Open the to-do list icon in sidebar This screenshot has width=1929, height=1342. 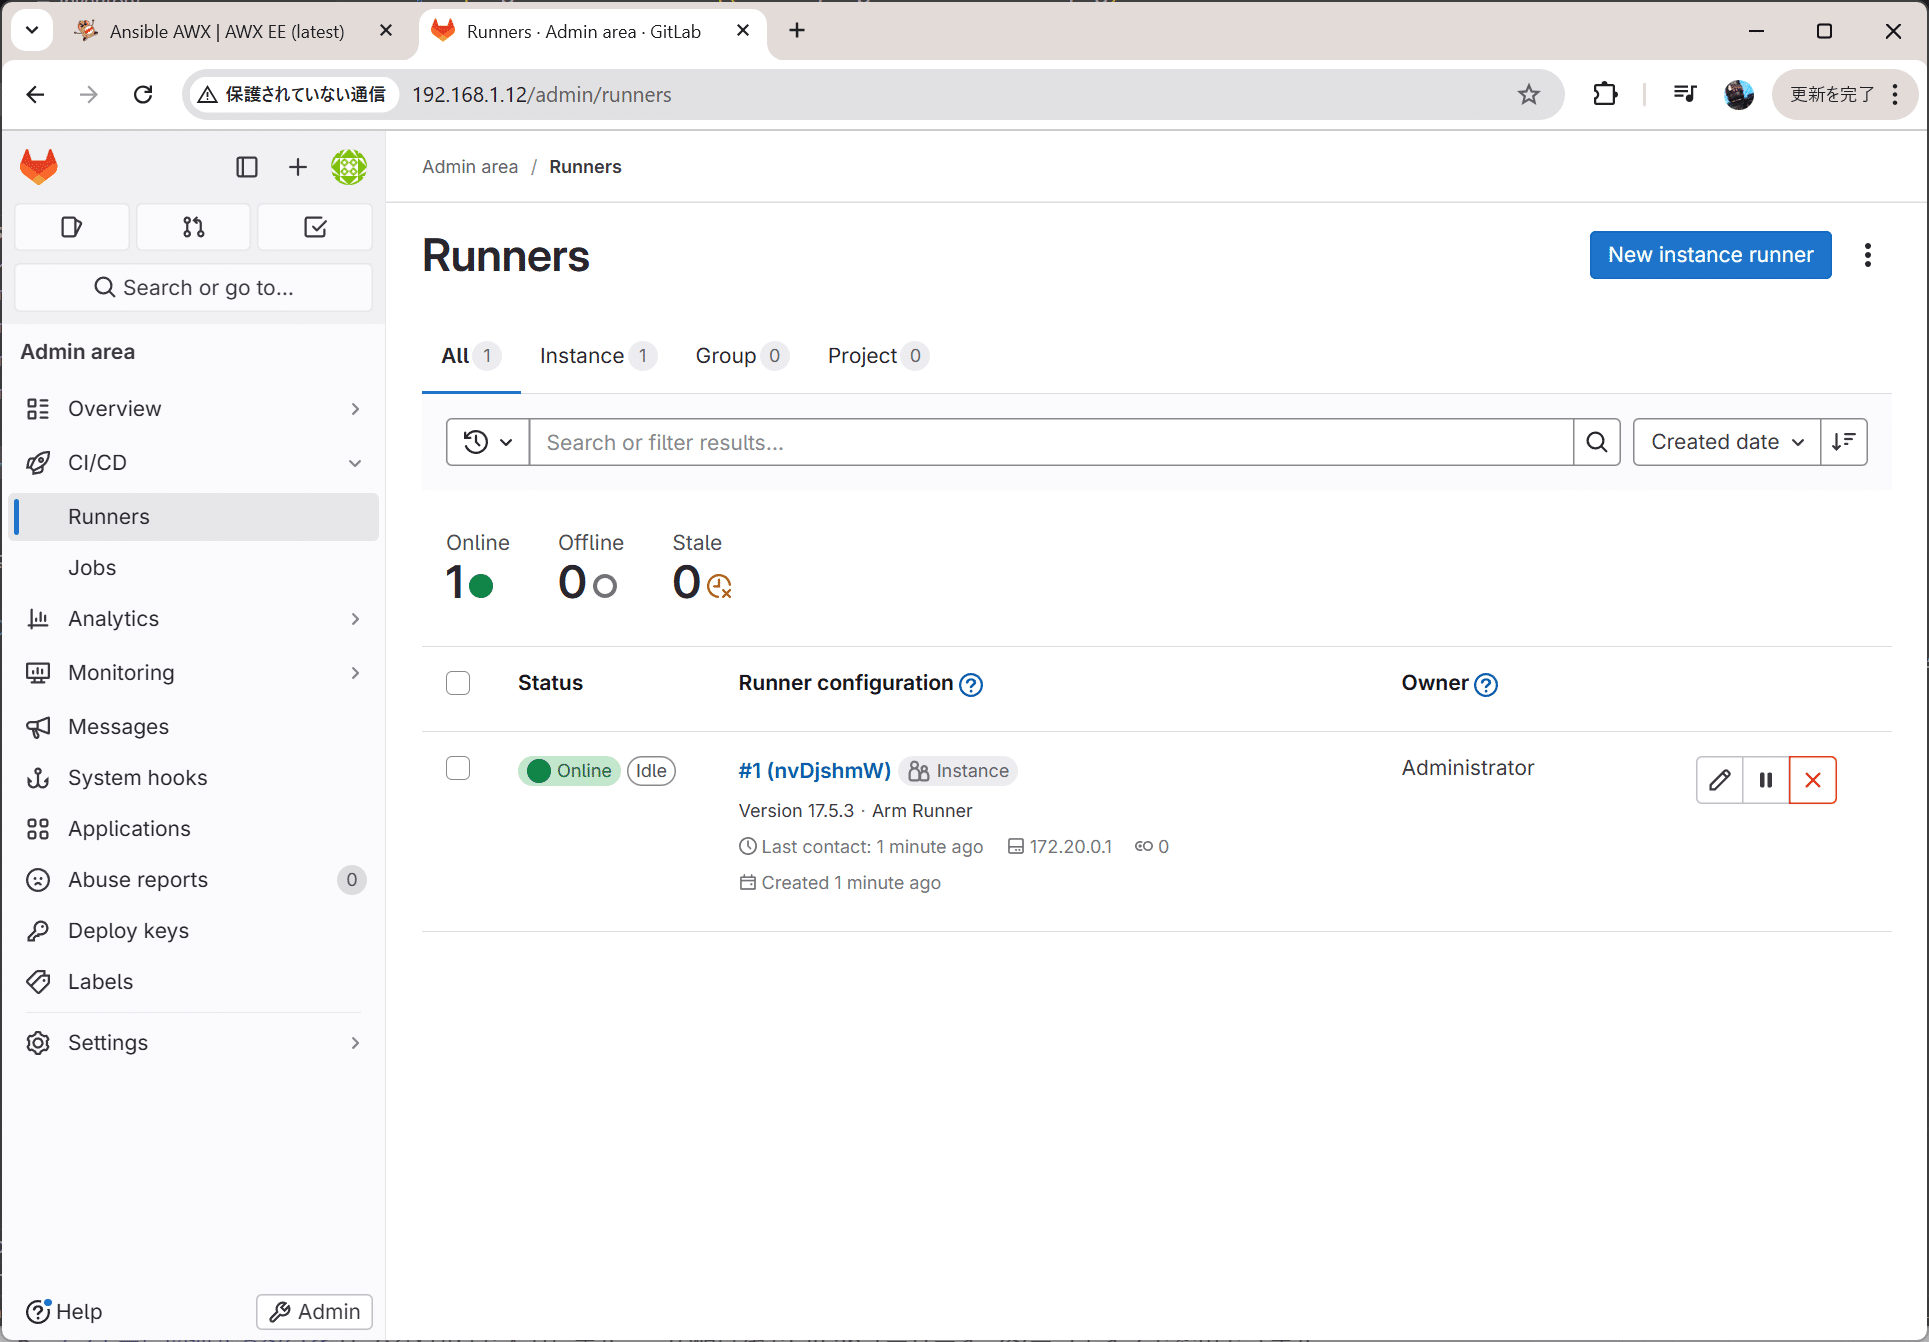314,227
